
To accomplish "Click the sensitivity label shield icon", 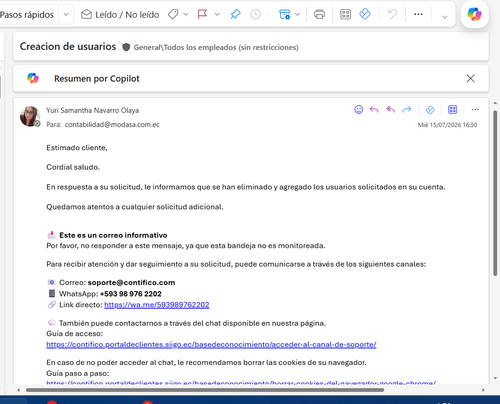I will pos(126,47).
